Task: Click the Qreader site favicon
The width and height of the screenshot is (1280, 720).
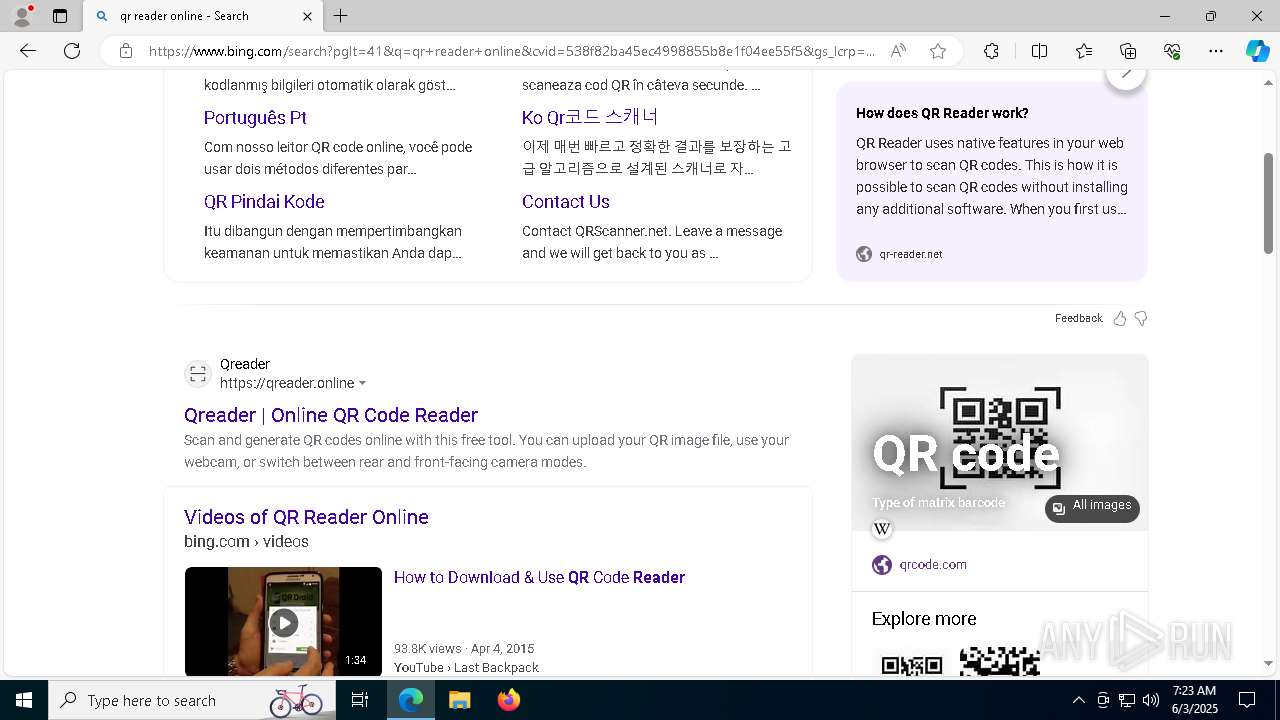Action: click(198, 374)
